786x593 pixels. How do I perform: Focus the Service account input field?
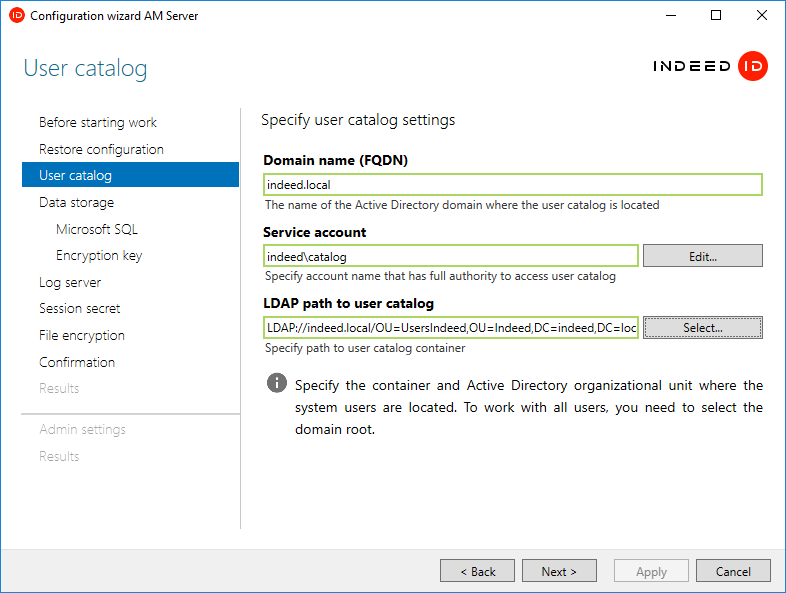pyautogui.click(x=450, y=256)
